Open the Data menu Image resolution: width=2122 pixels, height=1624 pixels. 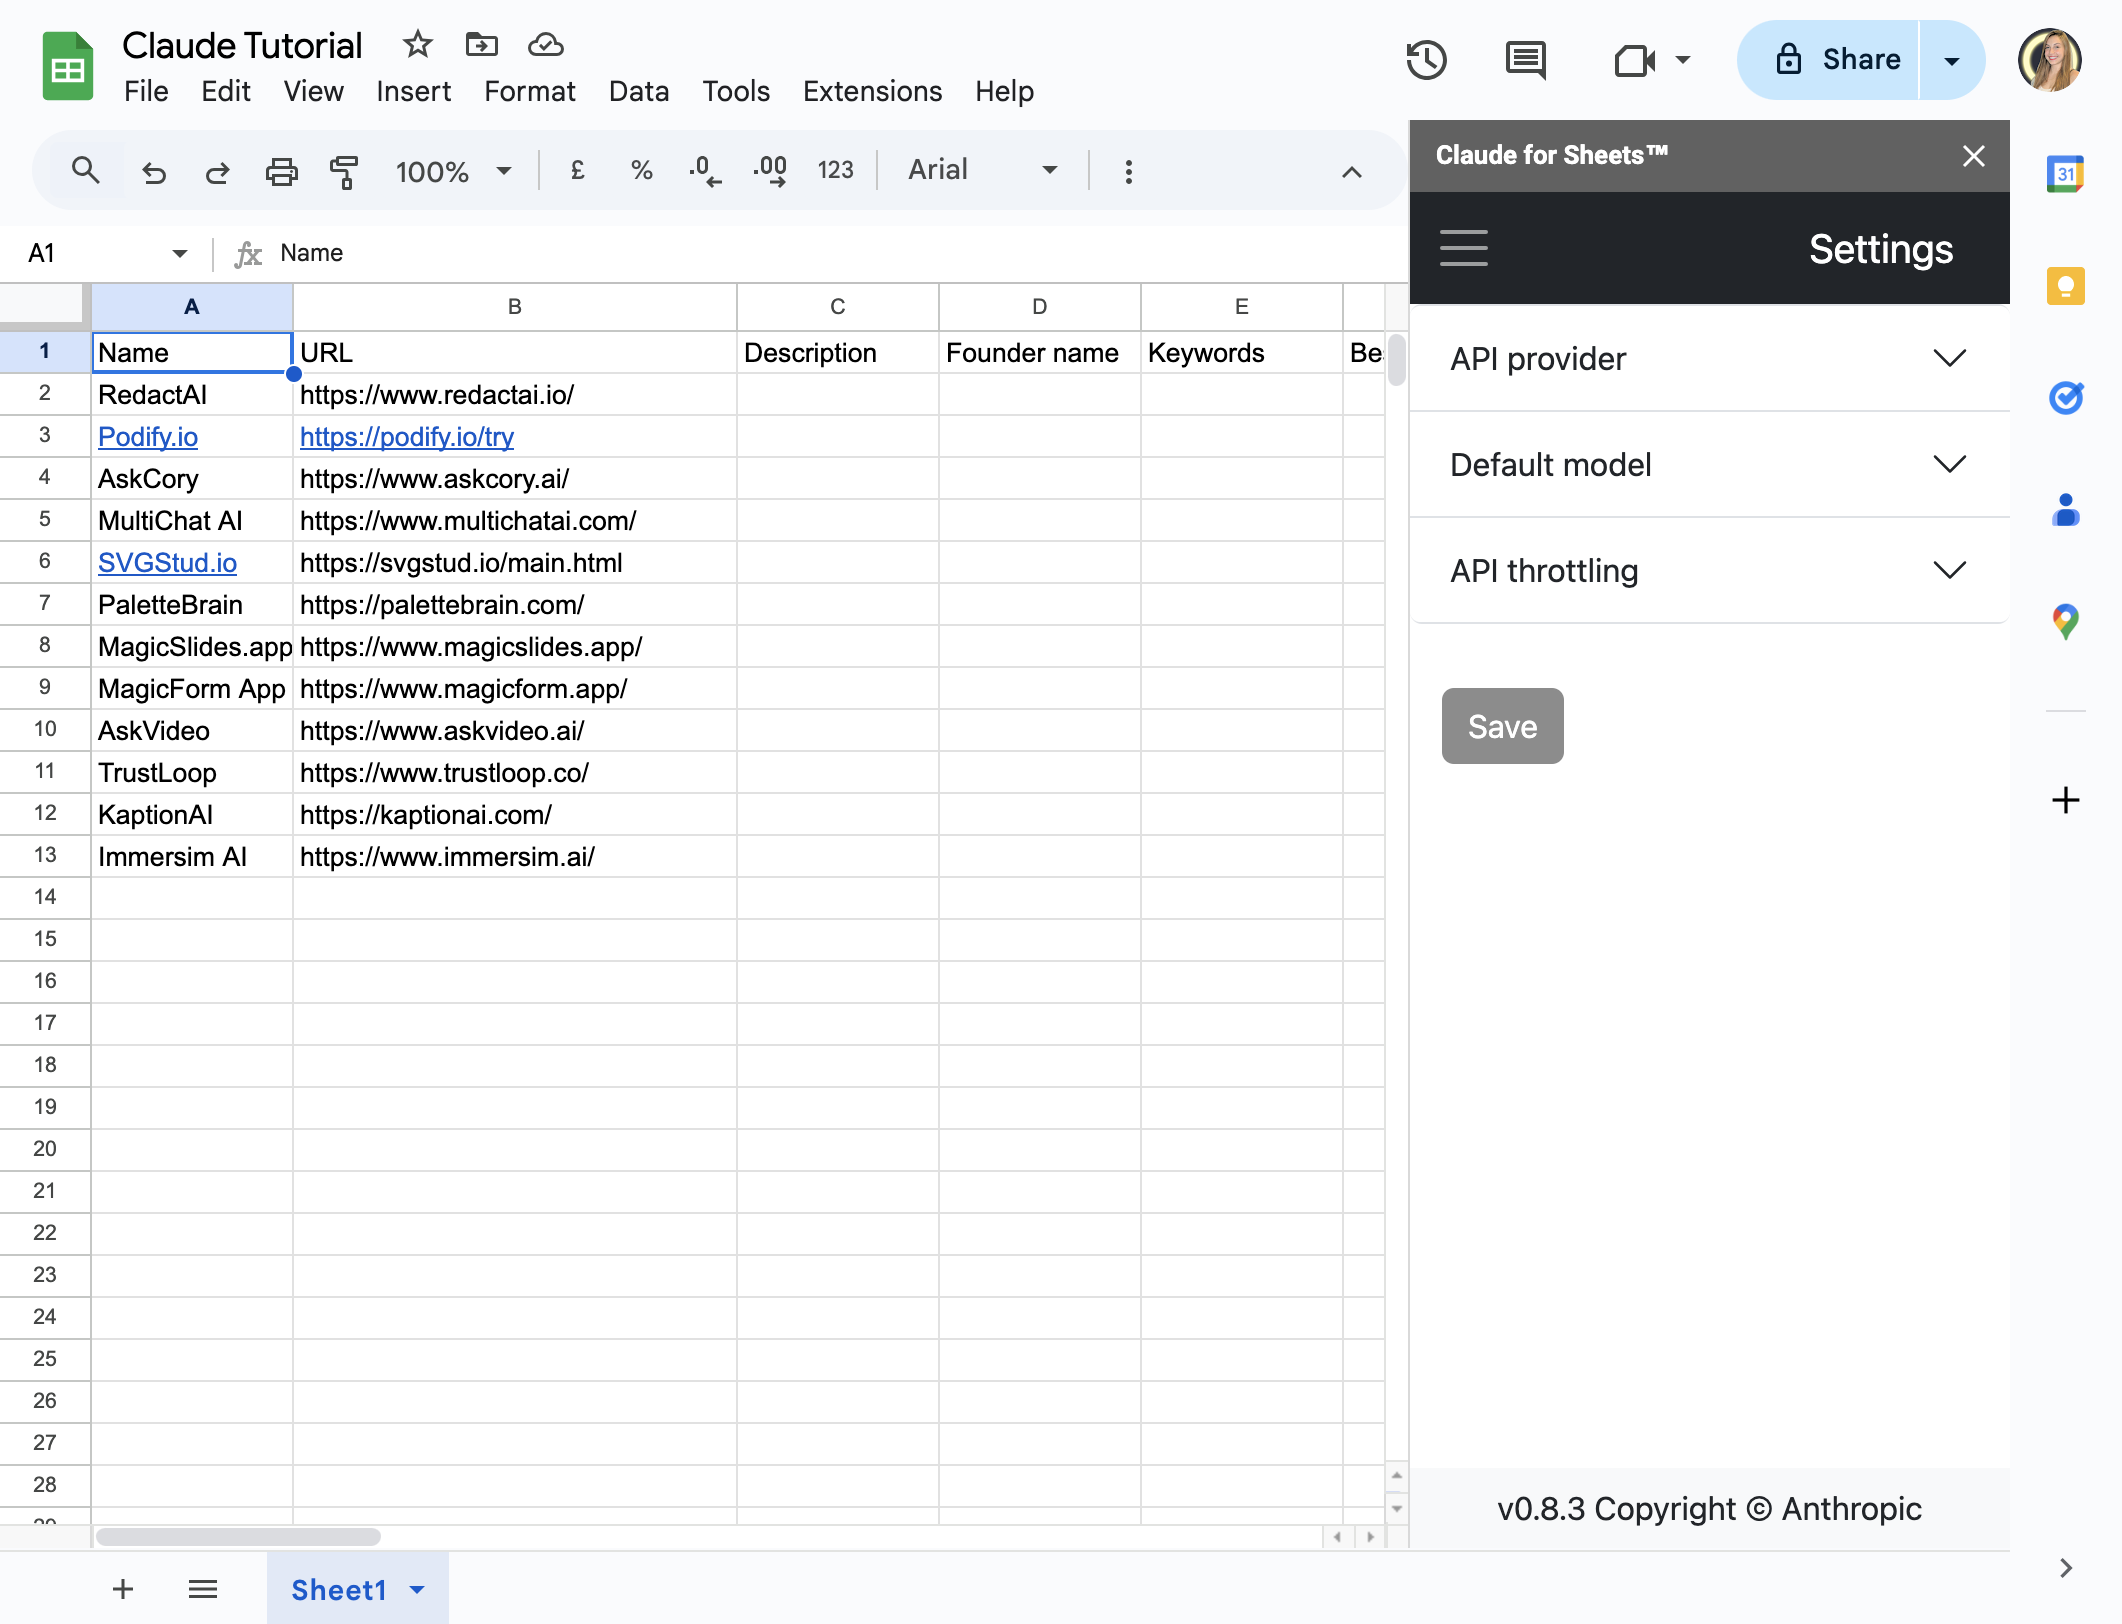[x=639, y=92]
